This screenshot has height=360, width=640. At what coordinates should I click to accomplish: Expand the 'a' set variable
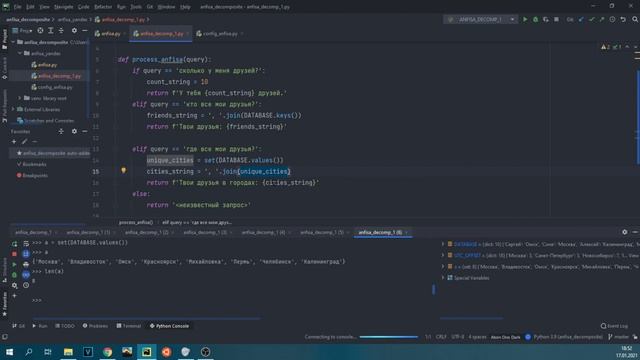pyautogui.click(x=443, y=267)
